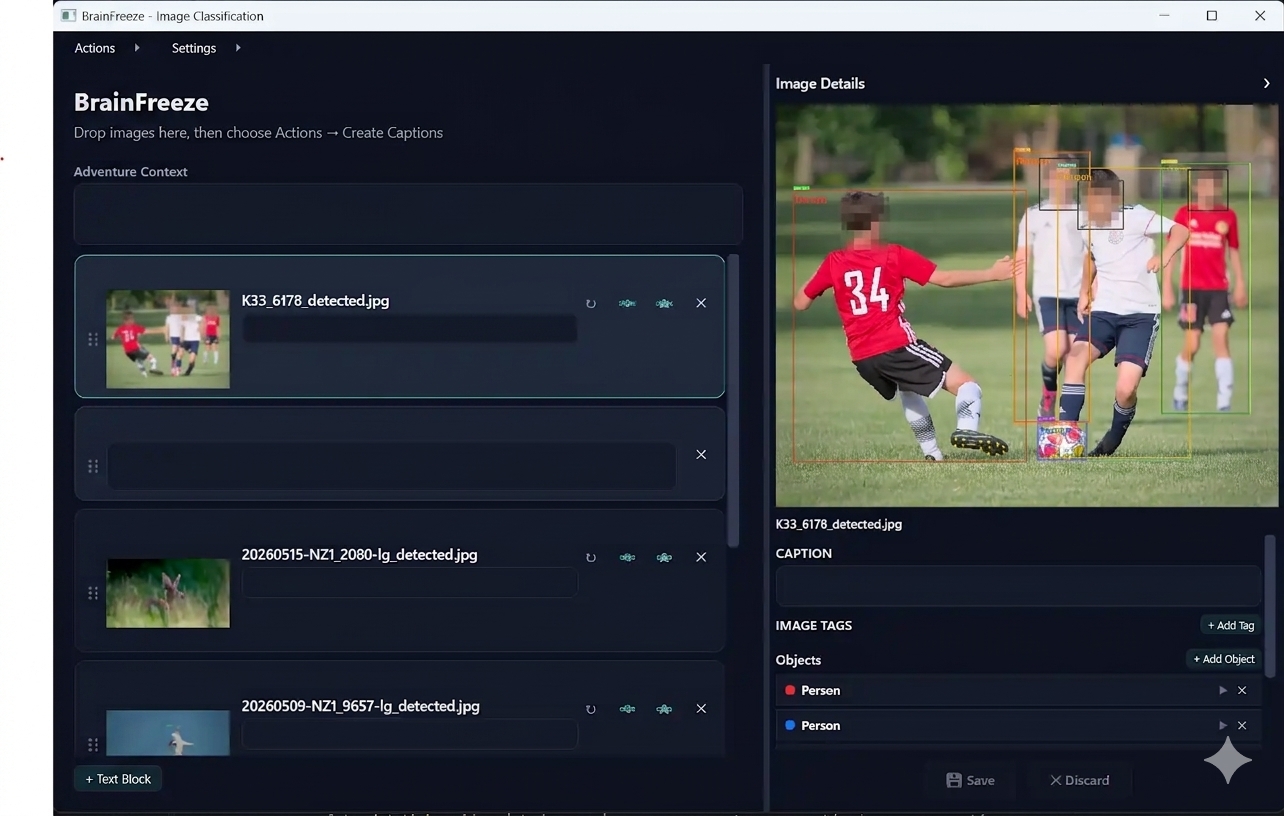1284x816 pixels.
Task: Click the left teal icon on 20260509-NZ1_9657-lg_detected.jpg row
Action: click(x=627, y=709)
